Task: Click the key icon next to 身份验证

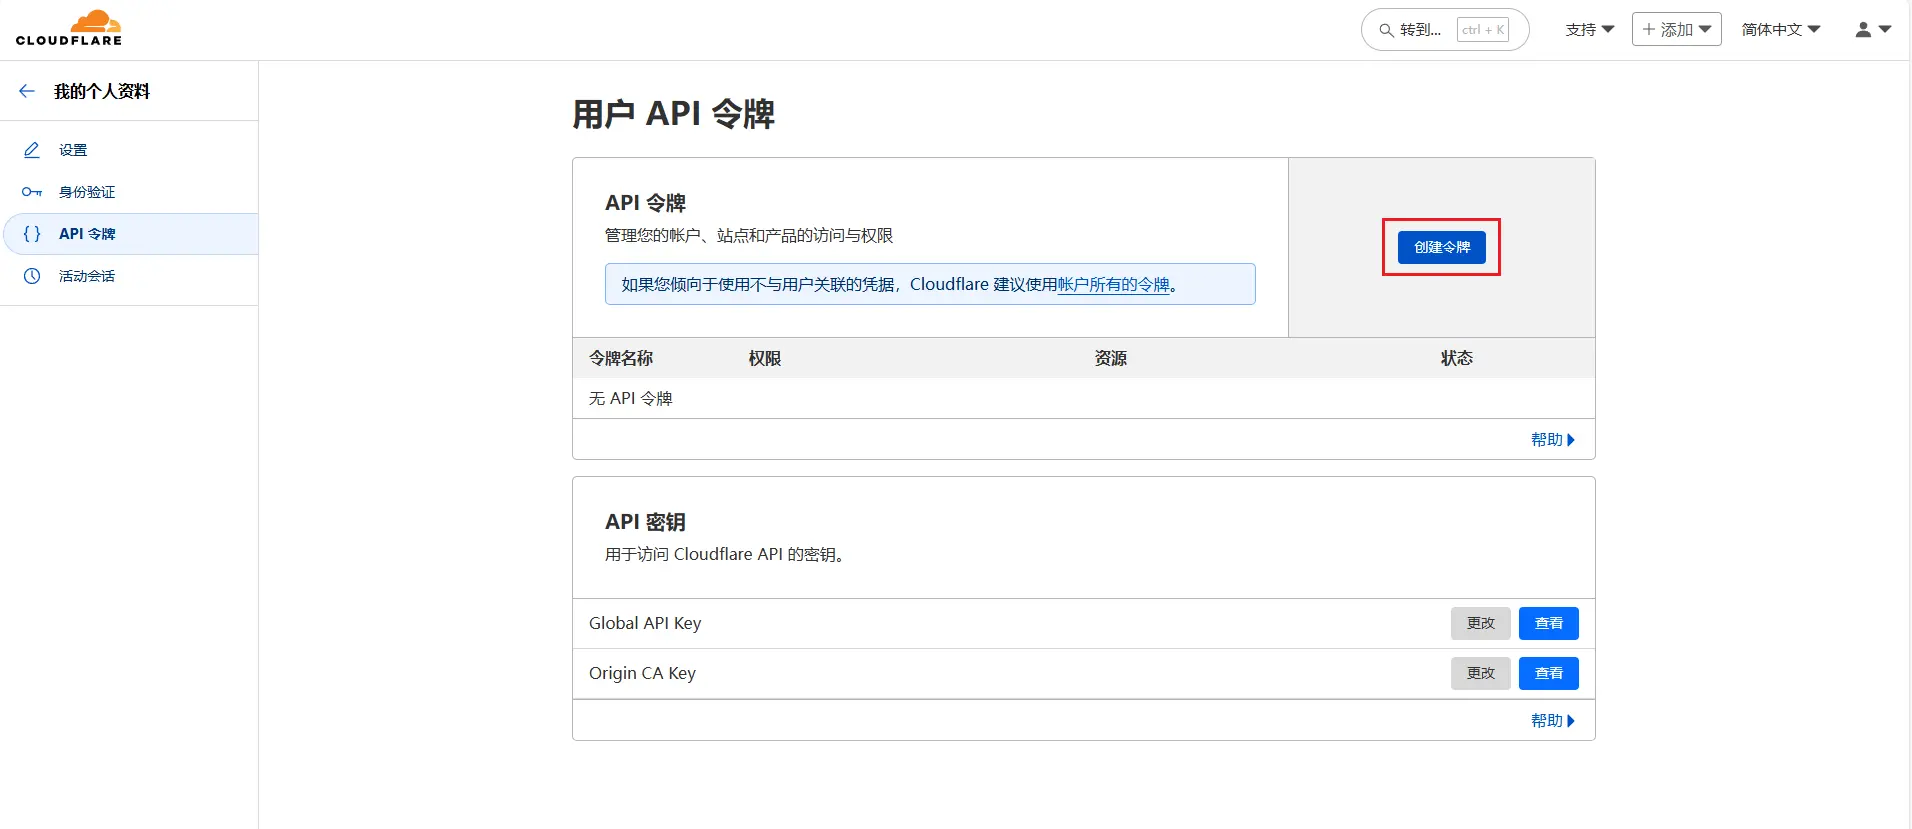Action: point(32,192)
